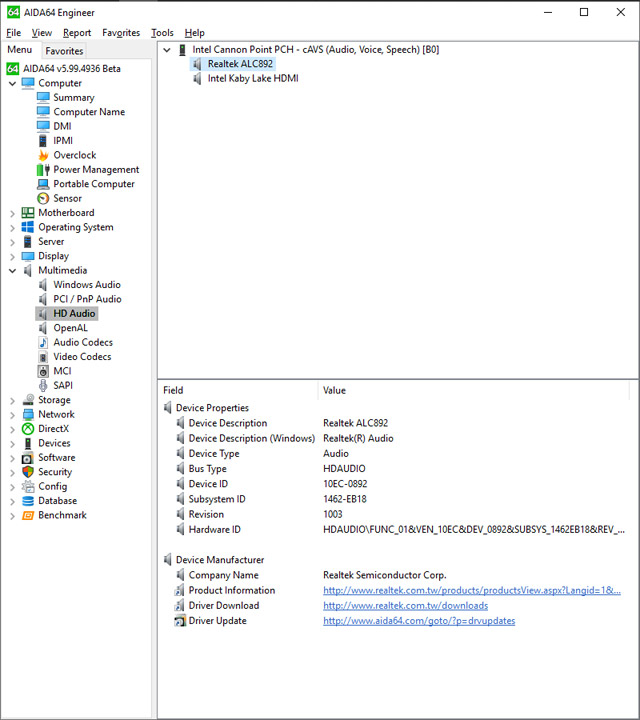The width and height of the screenshot is (640, 720).
Task: Expand the Operating System node
Action: point(12,228)
